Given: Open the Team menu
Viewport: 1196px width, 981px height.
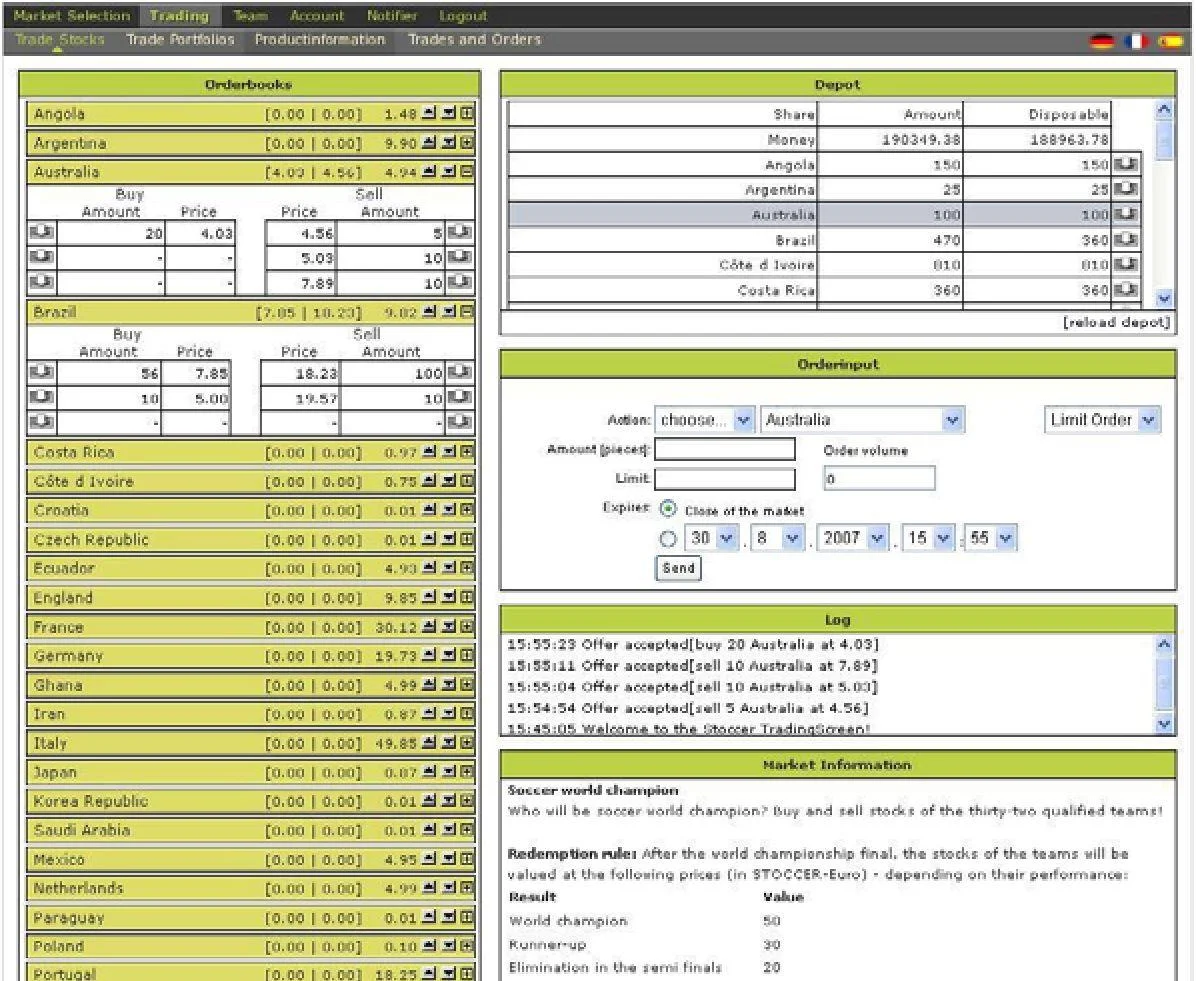Looking at the screenshot, I should (x=250, y=15).
